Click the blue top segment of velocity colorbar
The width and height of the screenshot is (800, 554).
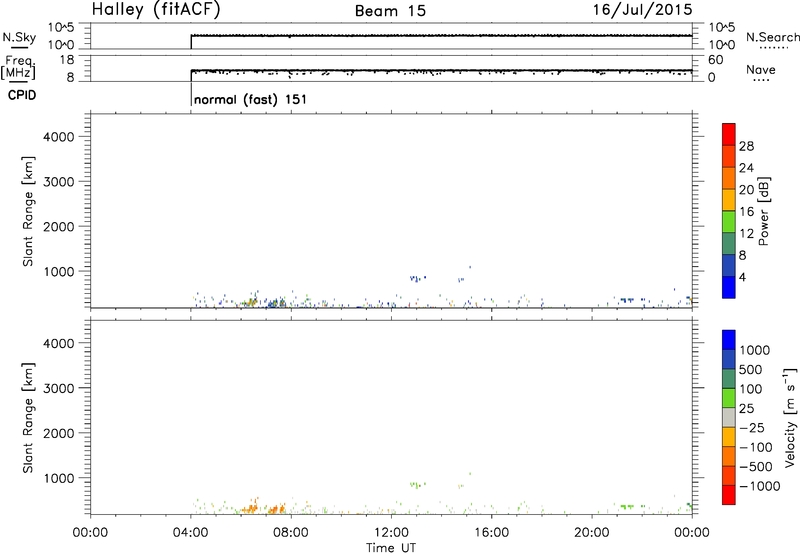(x=729, y=340)
